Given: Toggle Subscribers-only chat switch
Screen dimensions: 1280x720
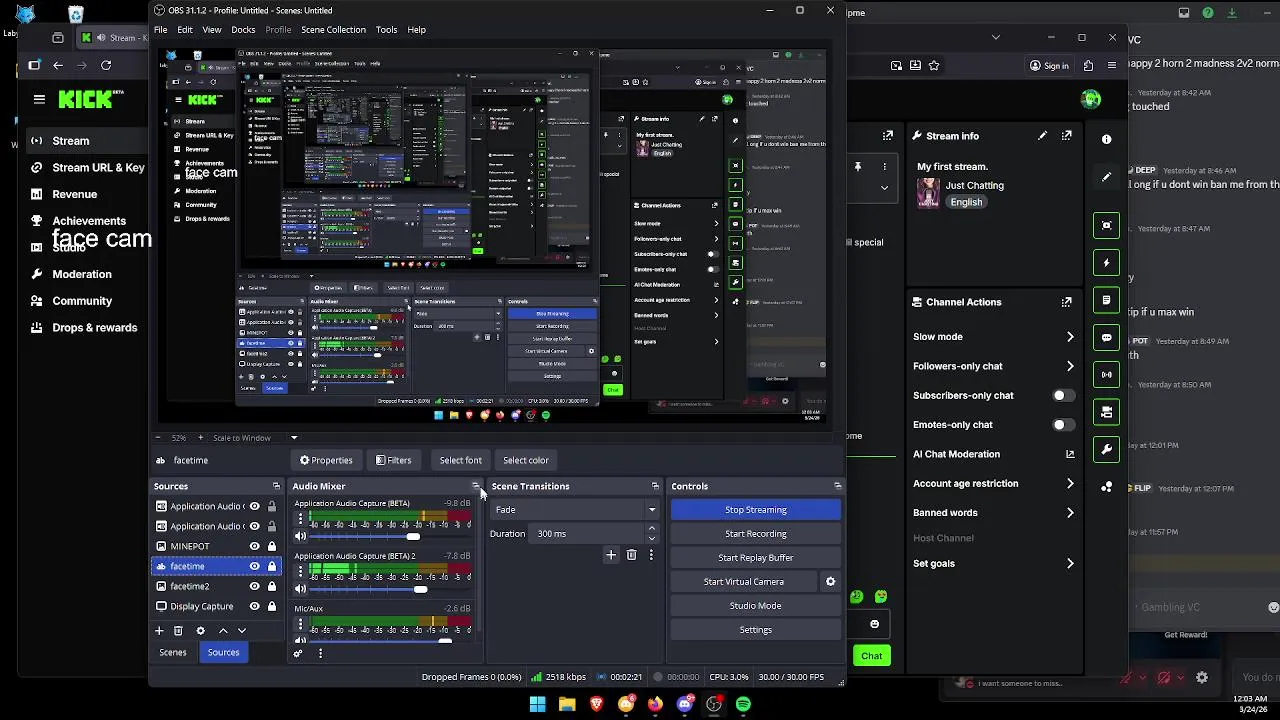Looking at the screenshot, I should pyautogui.click(x=1064, y=395).
